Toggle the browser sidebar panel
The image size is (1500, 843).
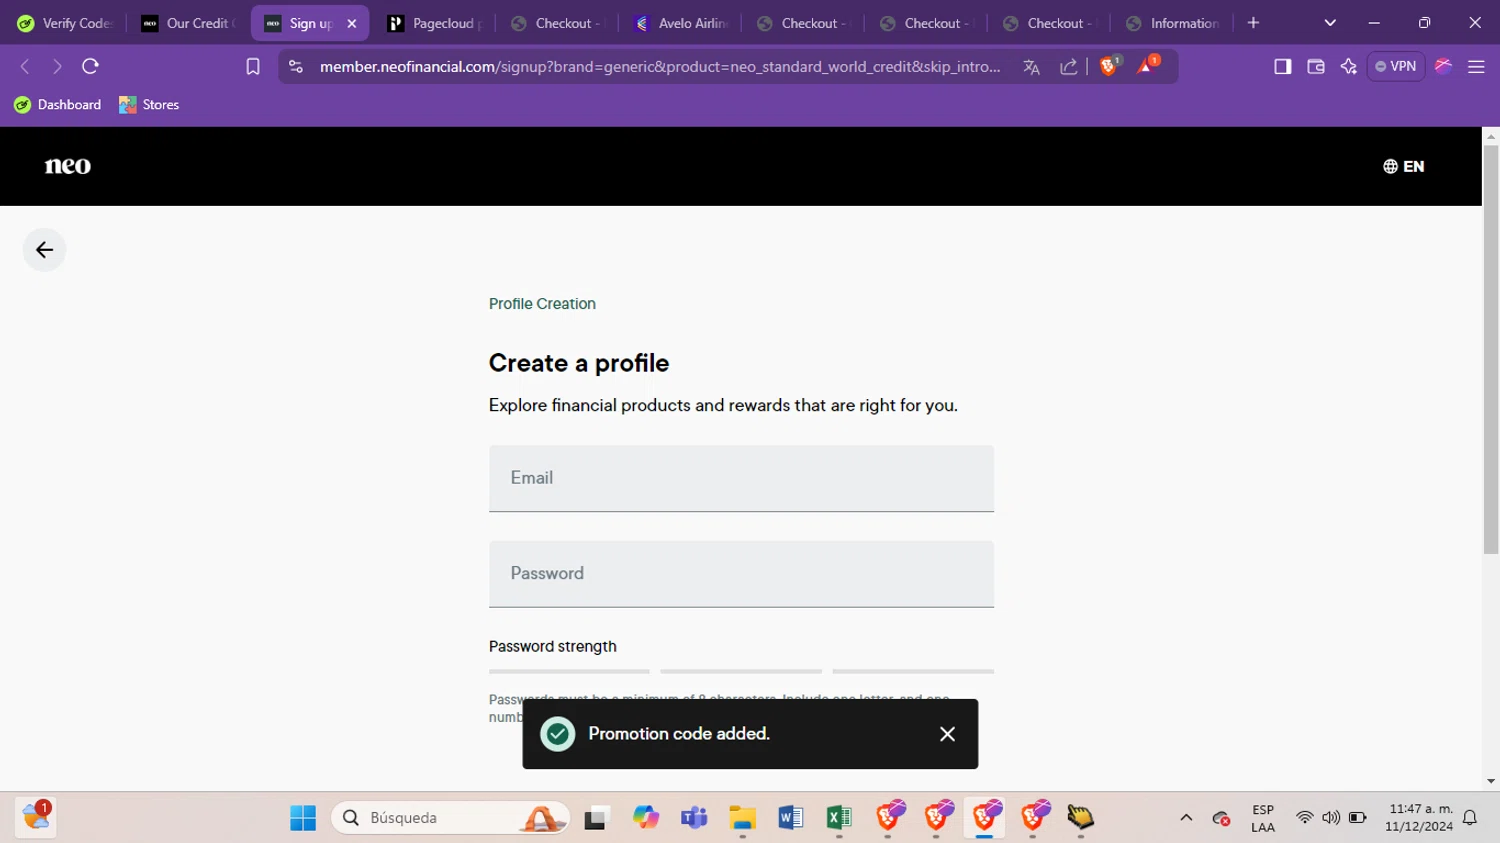[x=1282, y=66]
